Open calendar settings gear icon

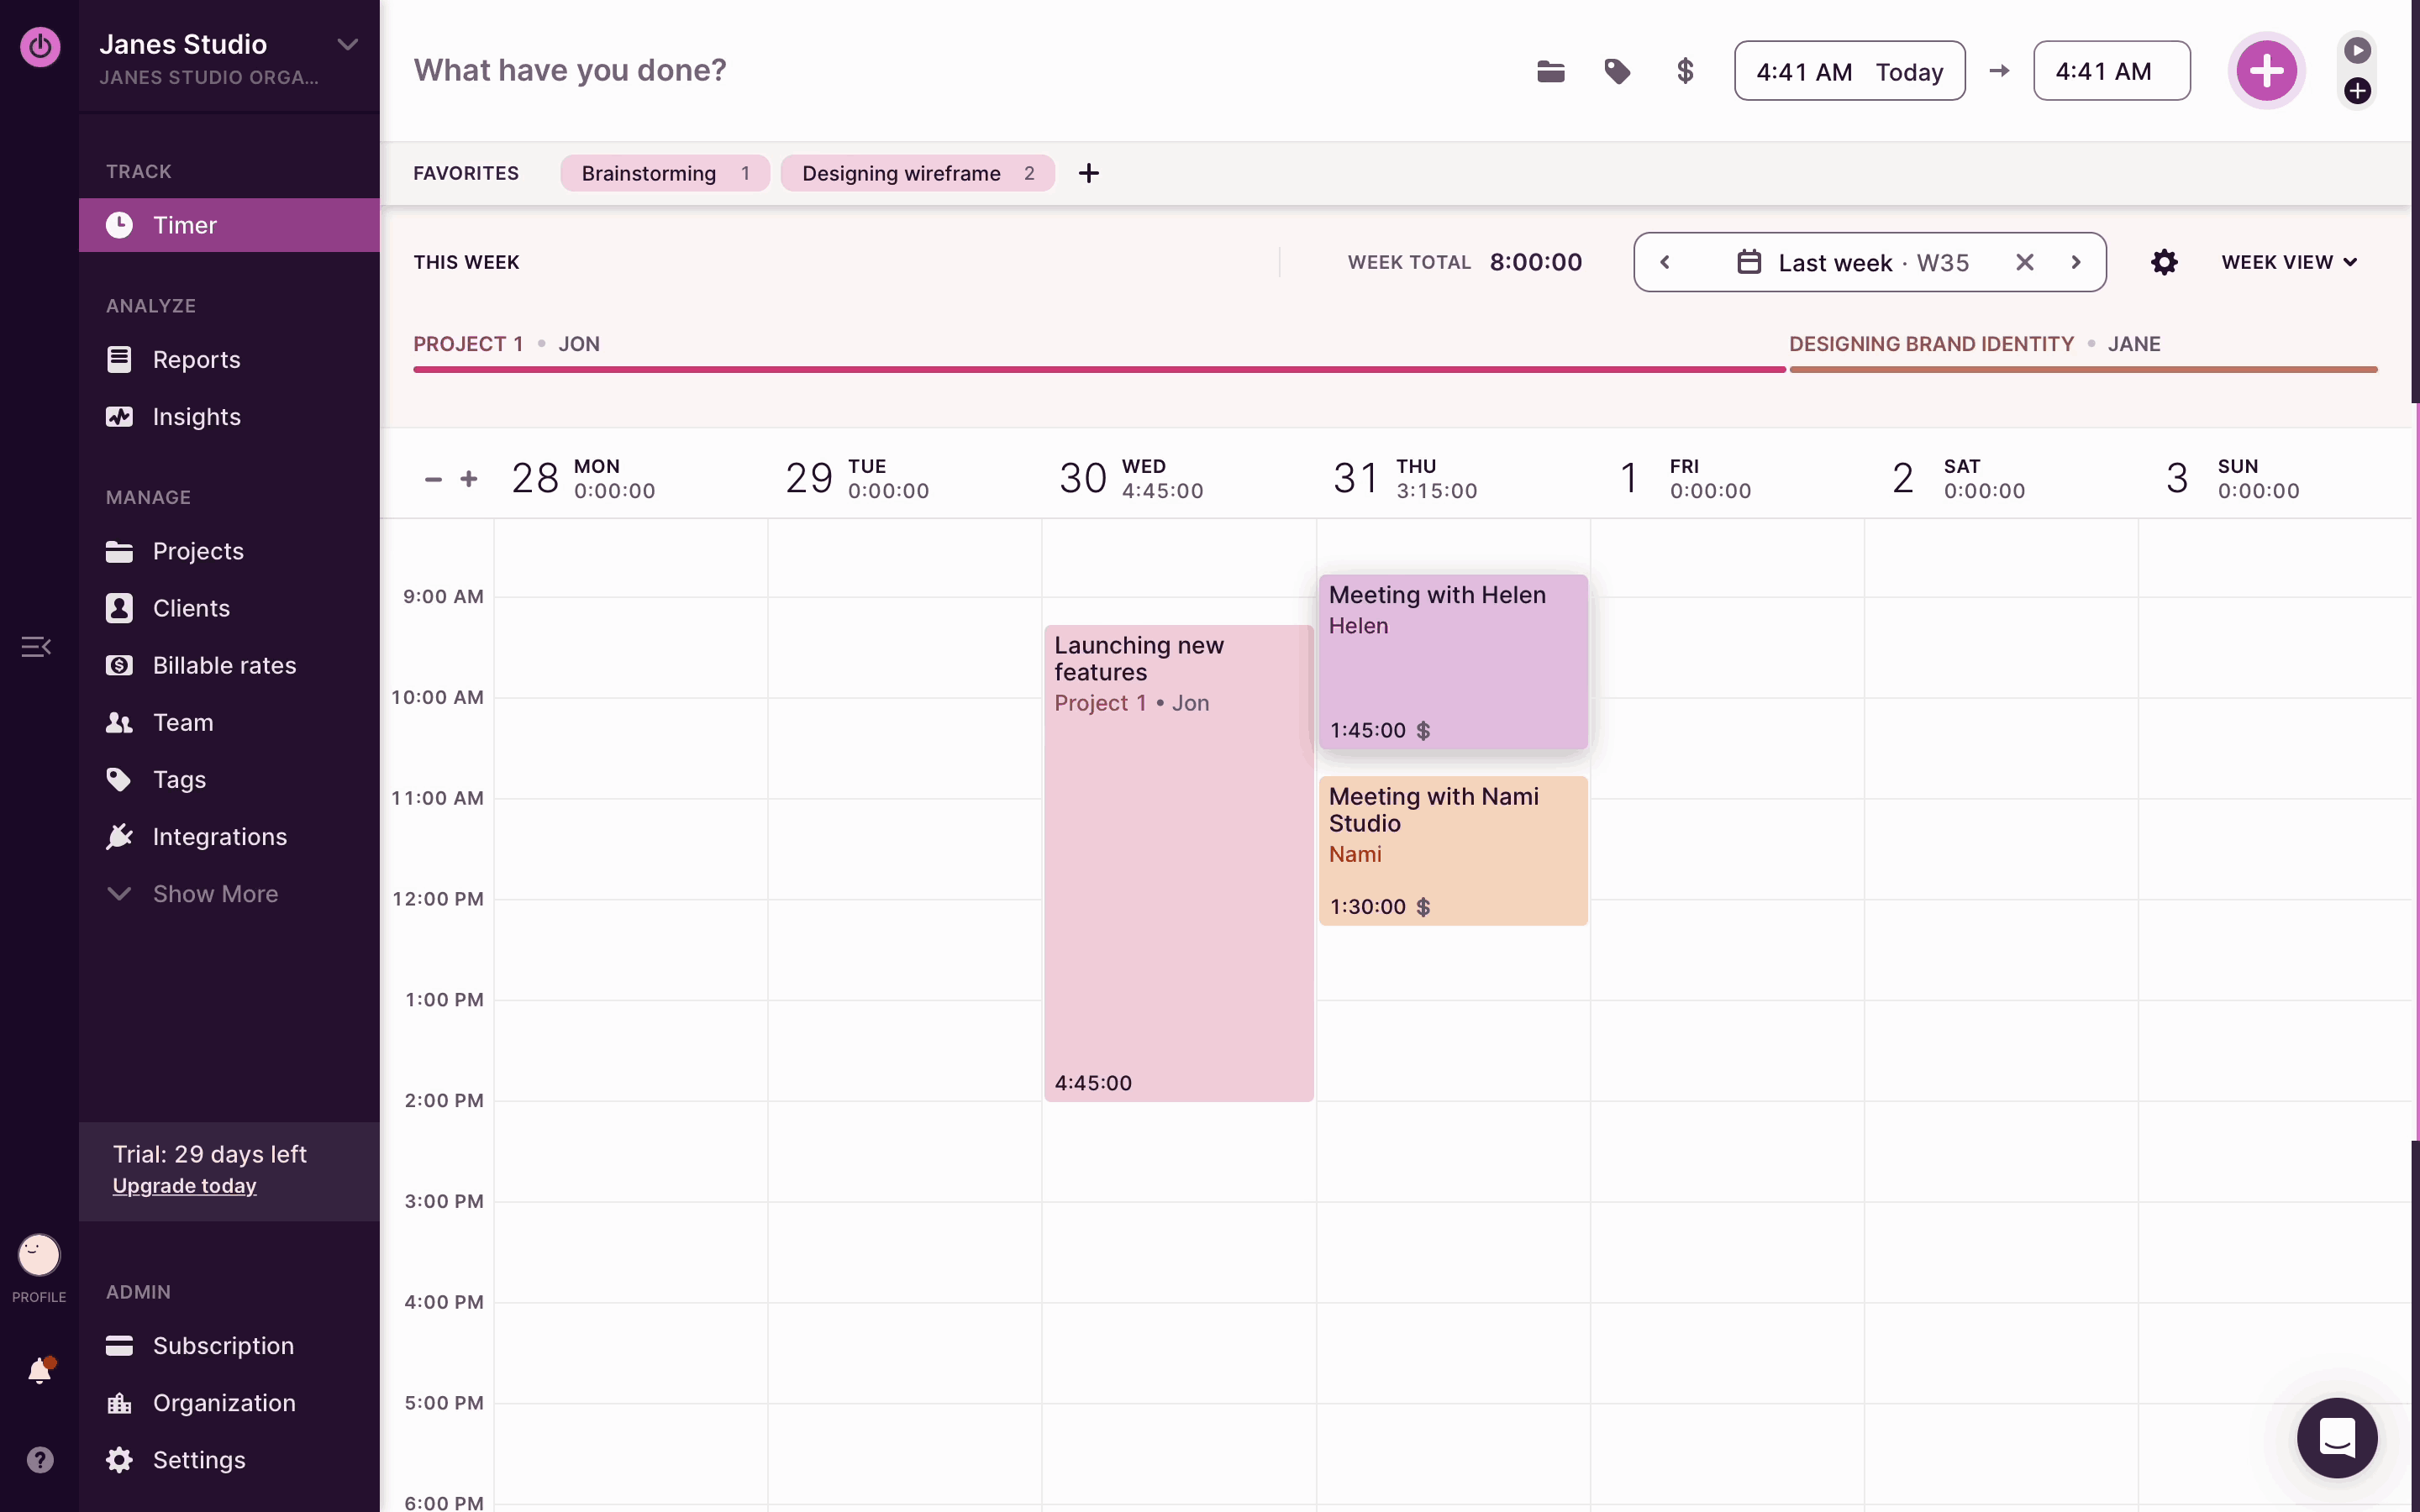pyautogui.click(x=2164, y=262)
